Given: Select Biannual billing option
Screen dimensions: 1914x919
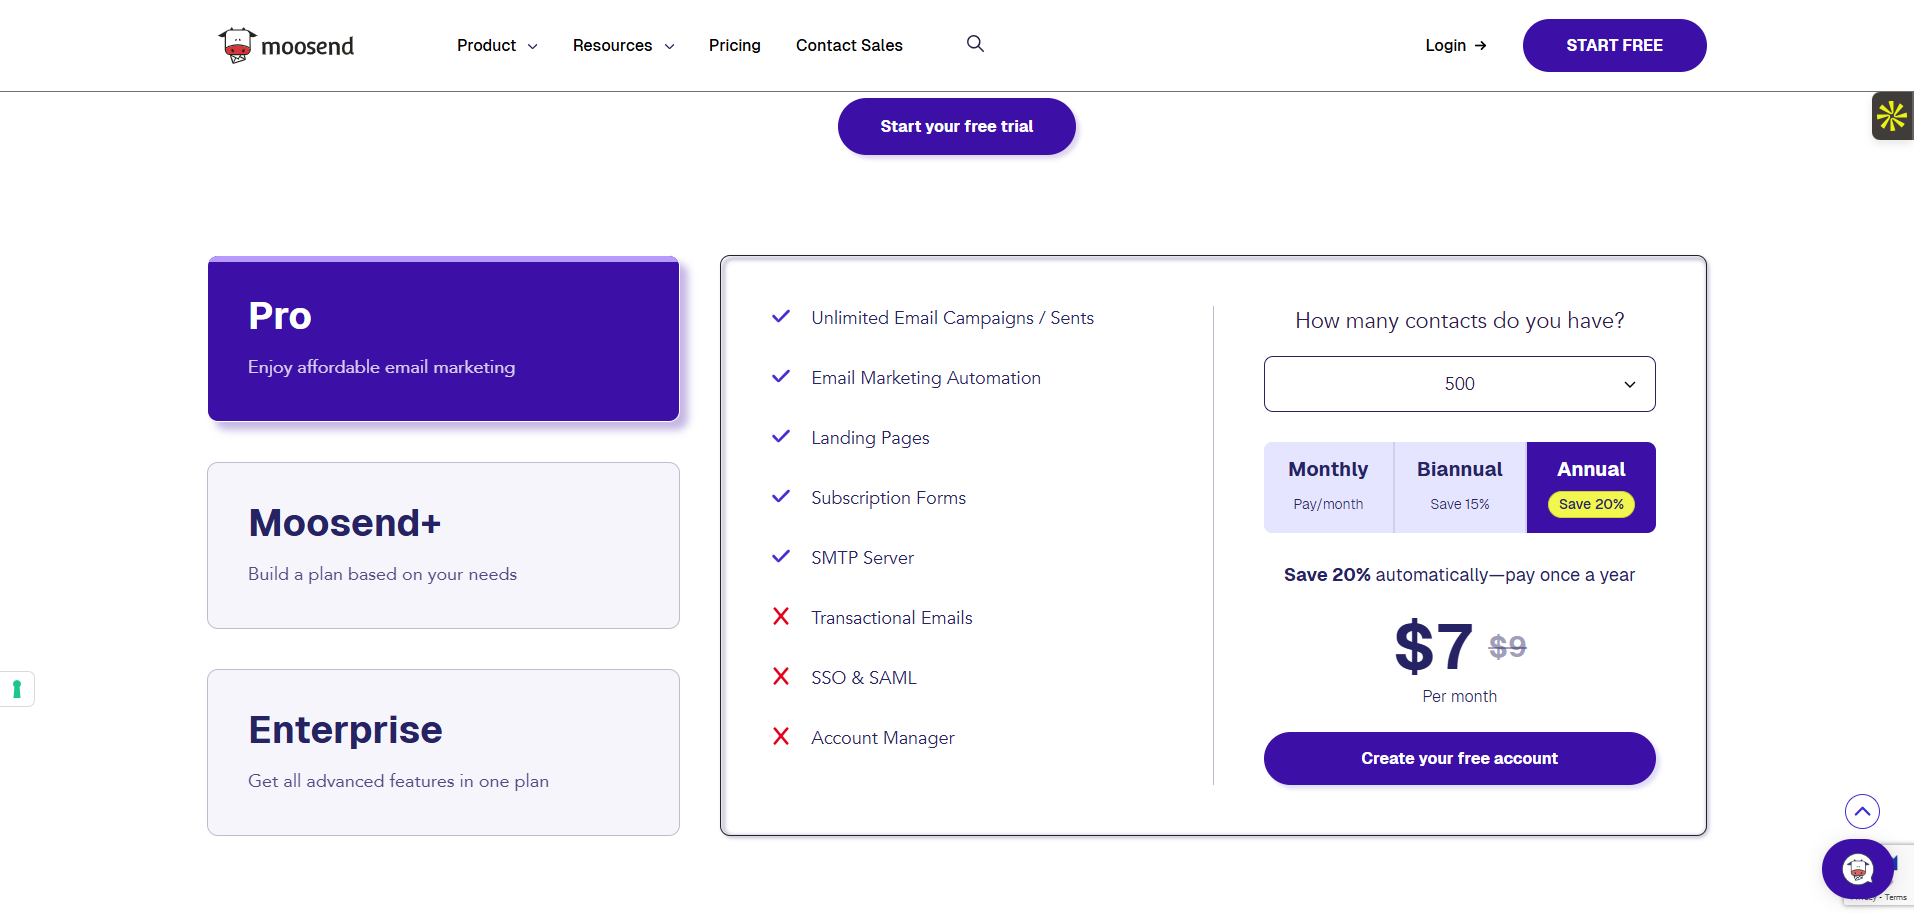Looking at the screenshot, I should (x=1459, y=486).
